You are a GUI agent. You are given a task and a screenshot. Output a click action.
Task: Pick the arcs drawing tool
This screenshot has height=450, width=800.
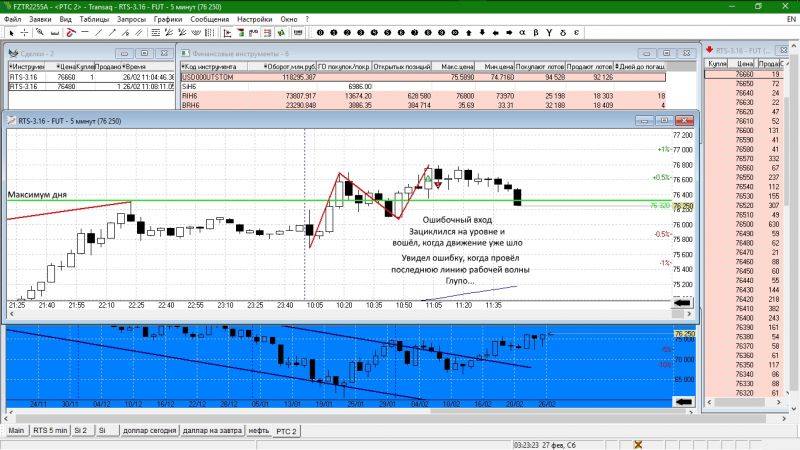[196, 33]
